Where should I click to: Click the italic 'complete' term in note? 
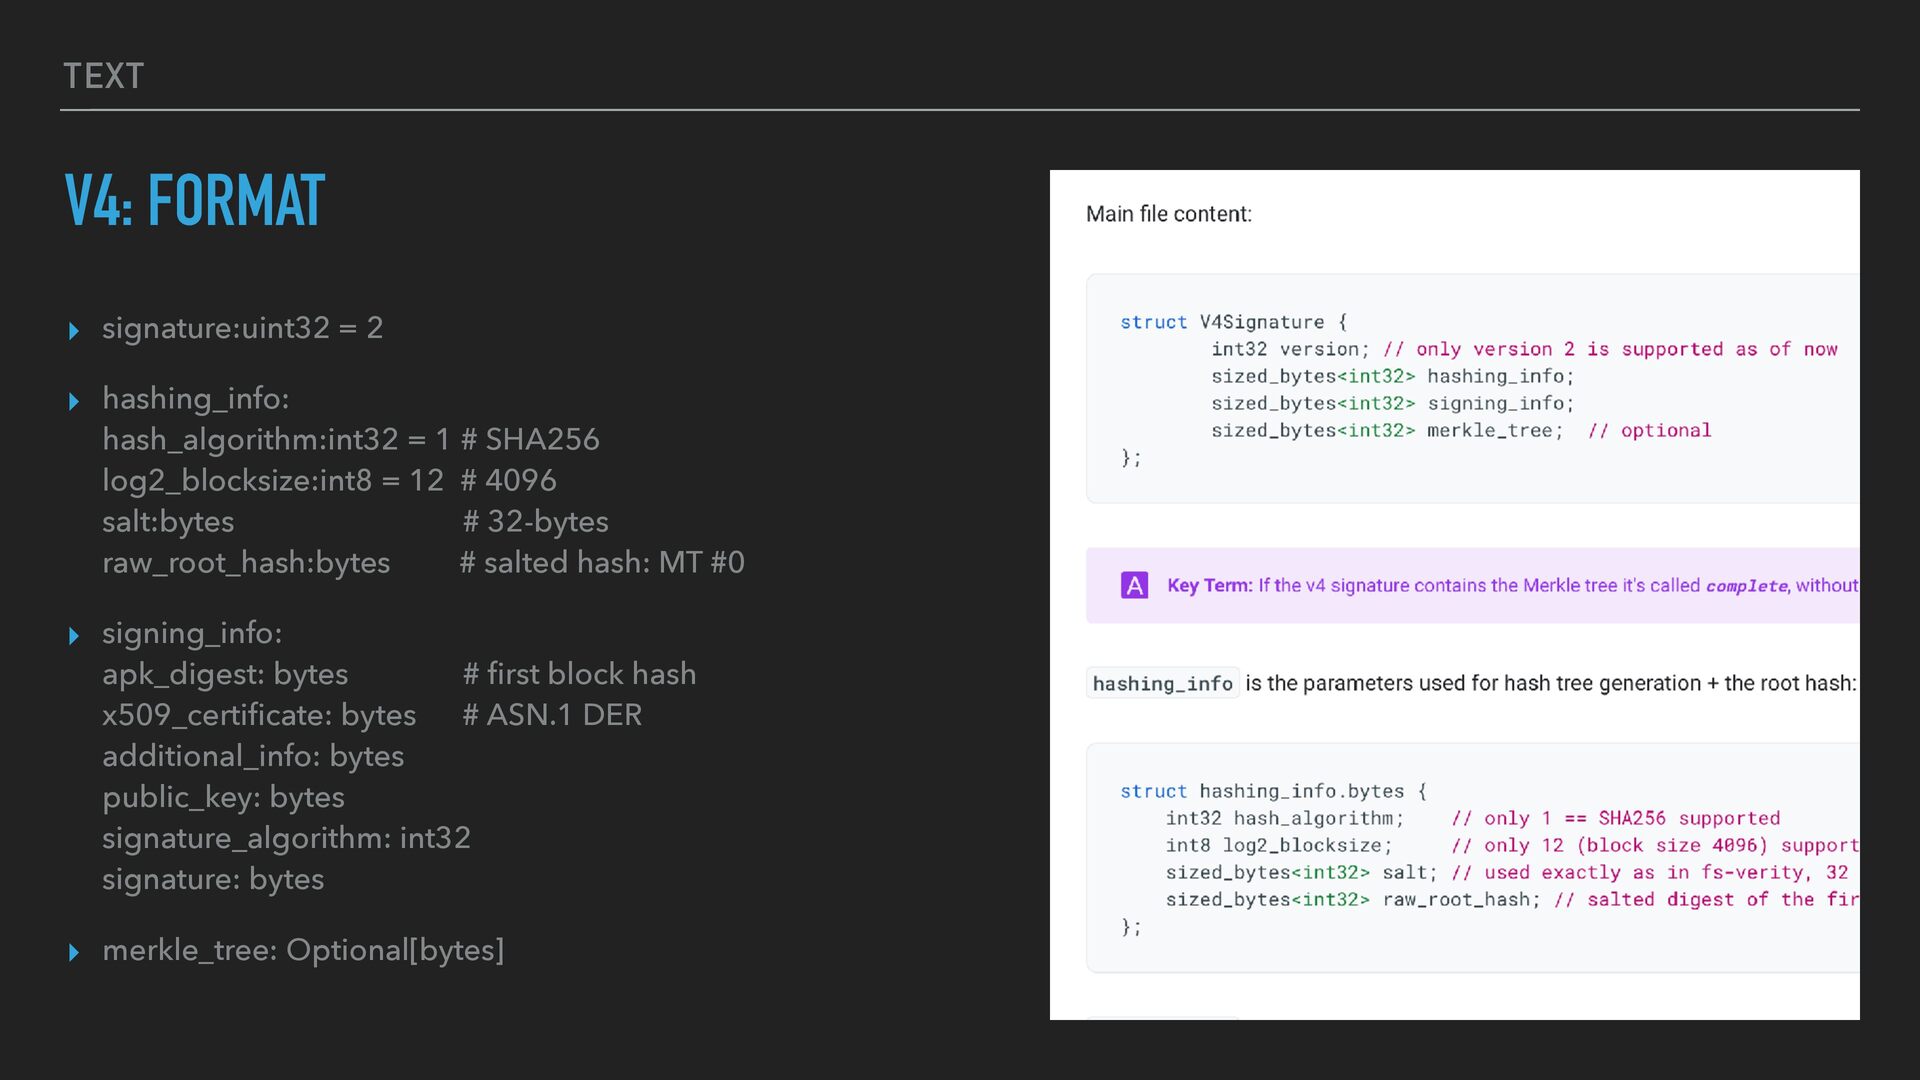coord(1746,586)
